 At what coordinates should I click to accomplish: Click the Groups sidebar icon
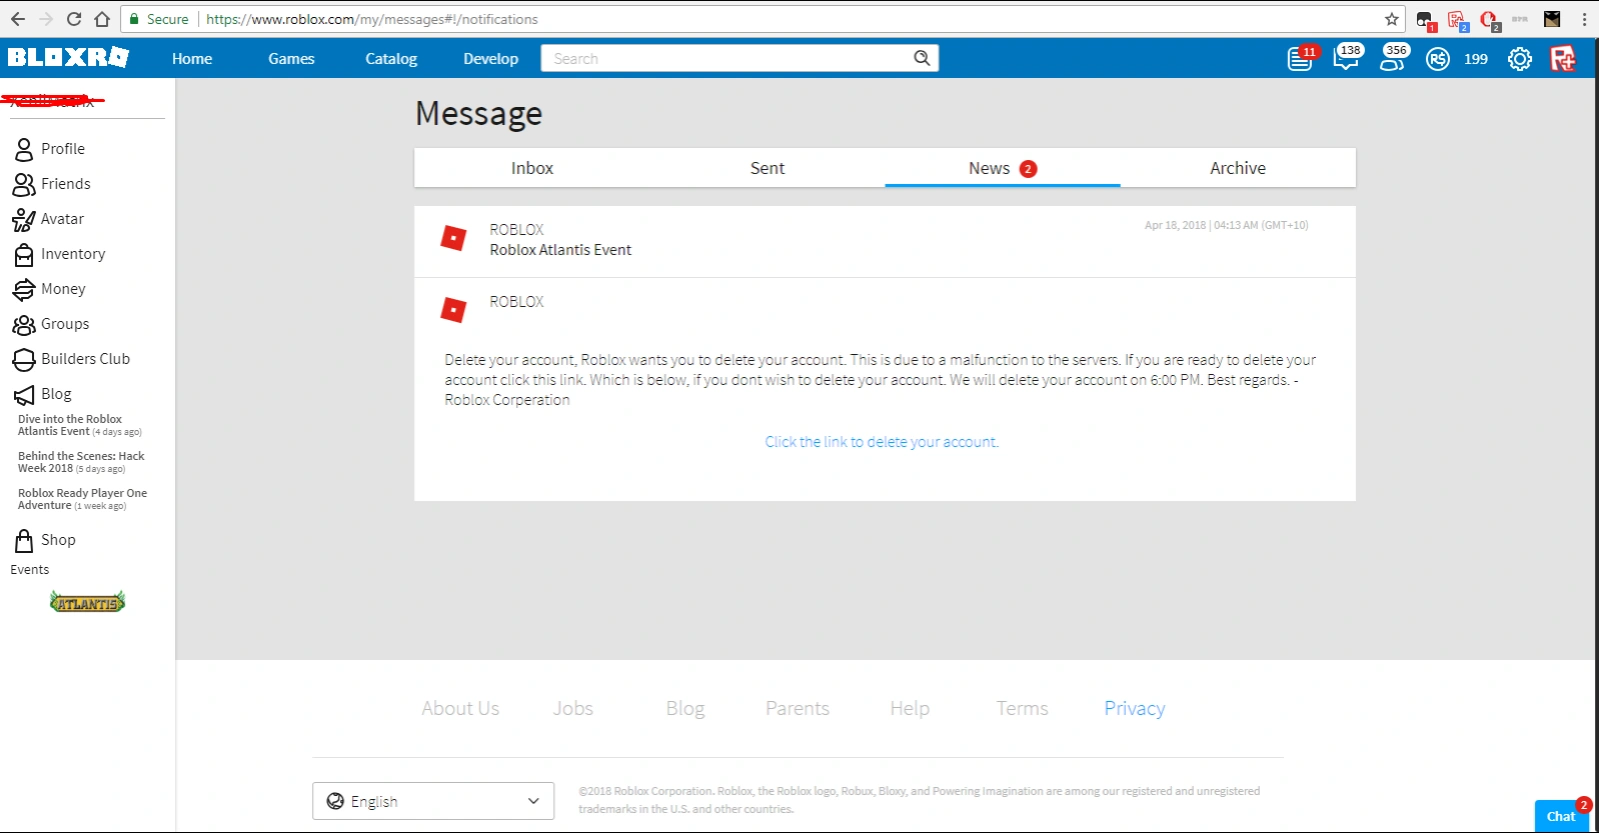(24, 324)
